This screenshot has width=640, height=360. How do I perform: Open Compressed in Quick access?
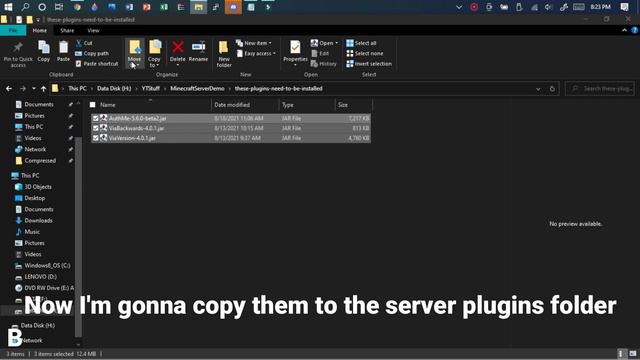(40, 160)
